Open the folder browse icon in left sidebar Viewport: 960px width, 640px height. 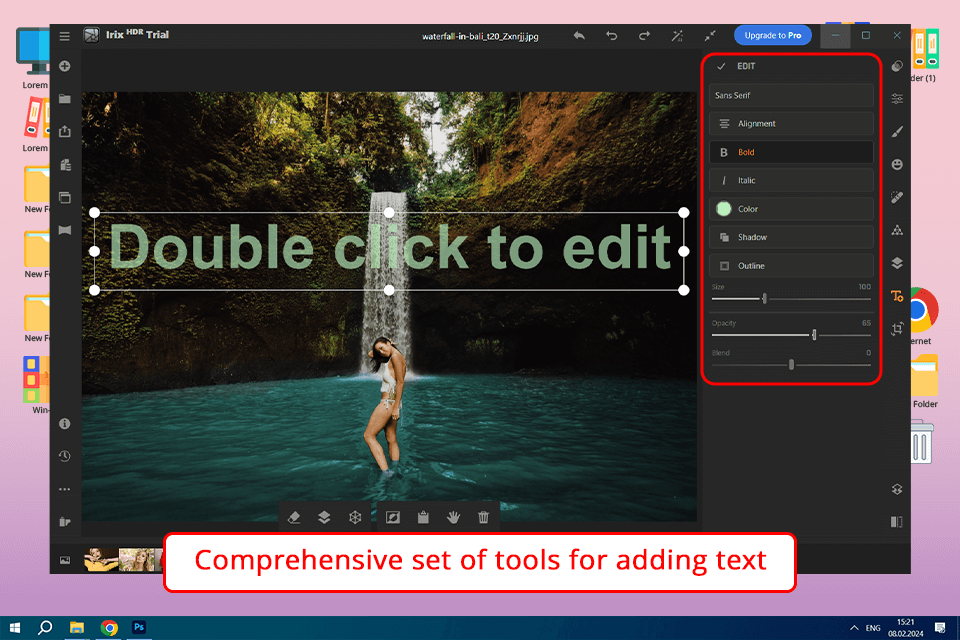coord(64,99)
